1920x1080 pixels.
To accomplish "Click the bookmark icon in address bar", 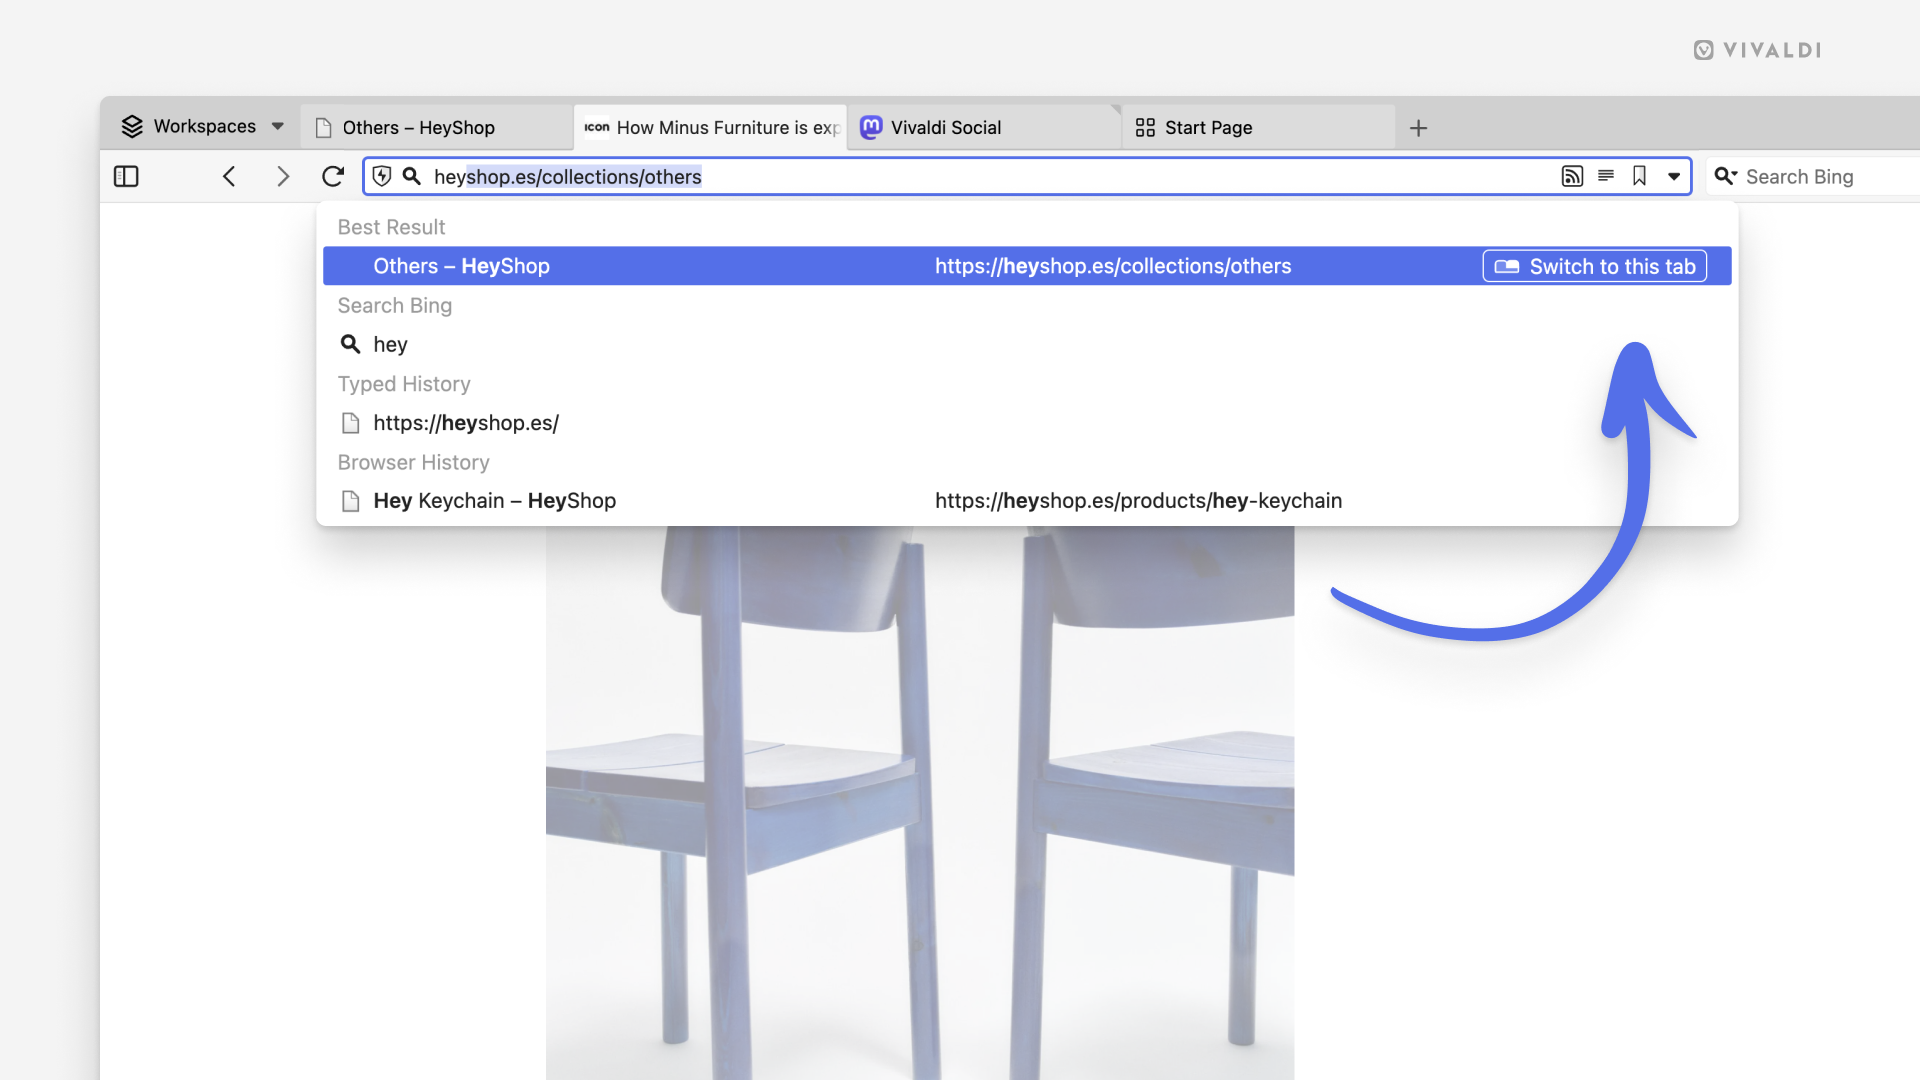I will click(1638, 175).
